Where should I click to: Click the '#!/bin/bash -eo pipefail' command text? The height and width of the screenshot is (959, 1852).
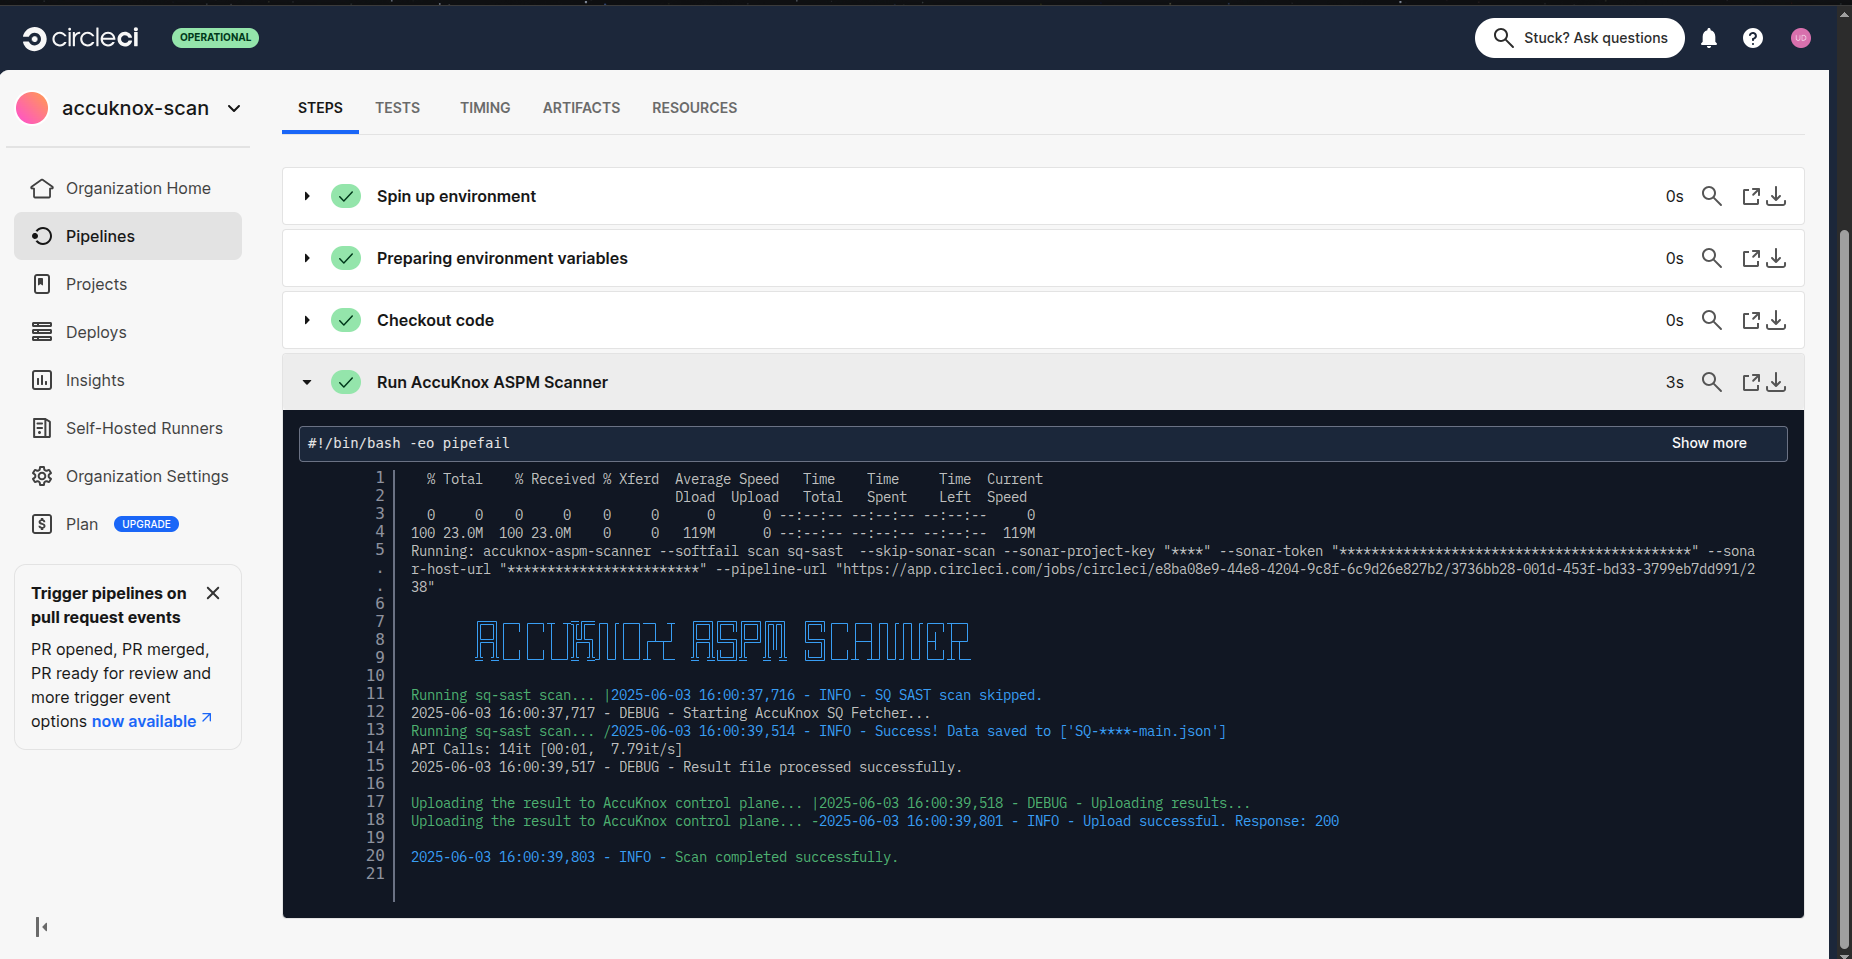tap(408, 443)
